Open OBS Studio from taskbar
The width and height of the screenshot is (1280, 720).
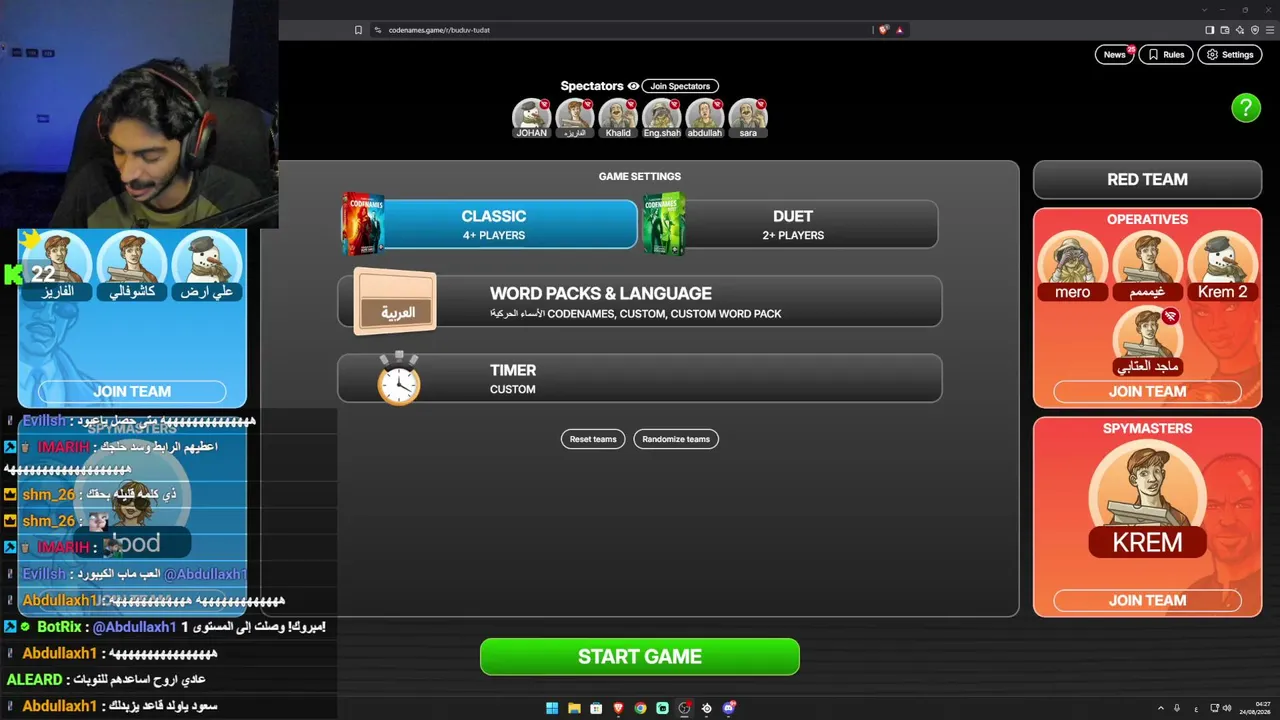[684, 708]
